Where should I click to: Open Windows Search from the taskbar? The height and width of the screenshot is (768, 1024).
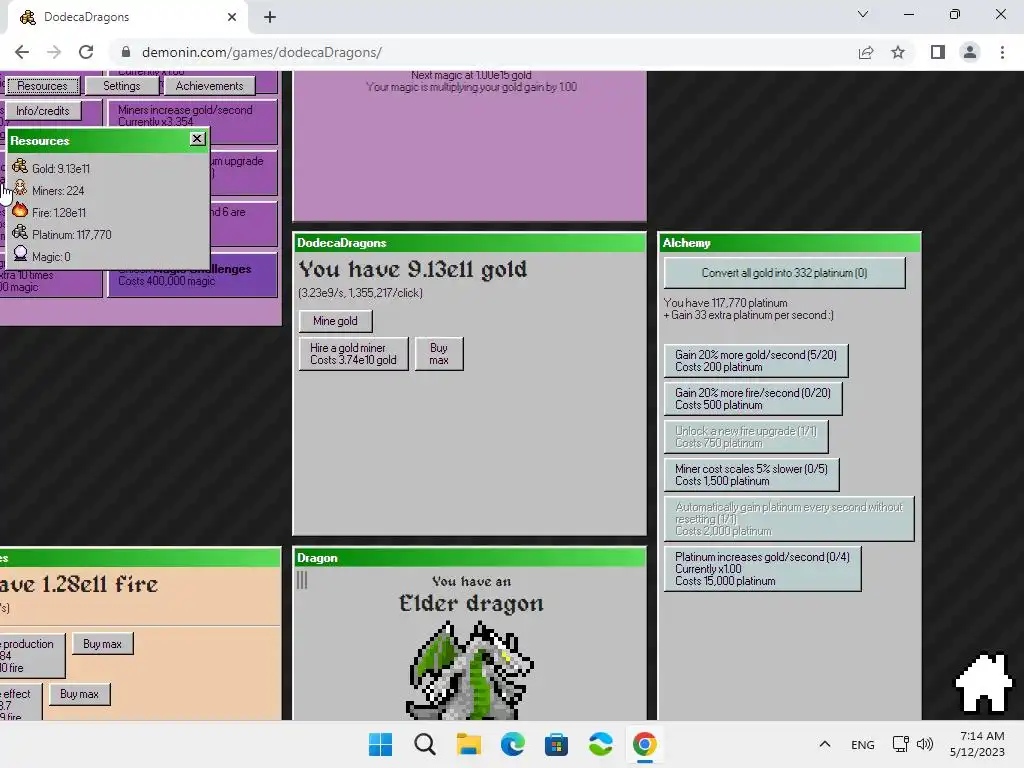click(x=424, y=744)
